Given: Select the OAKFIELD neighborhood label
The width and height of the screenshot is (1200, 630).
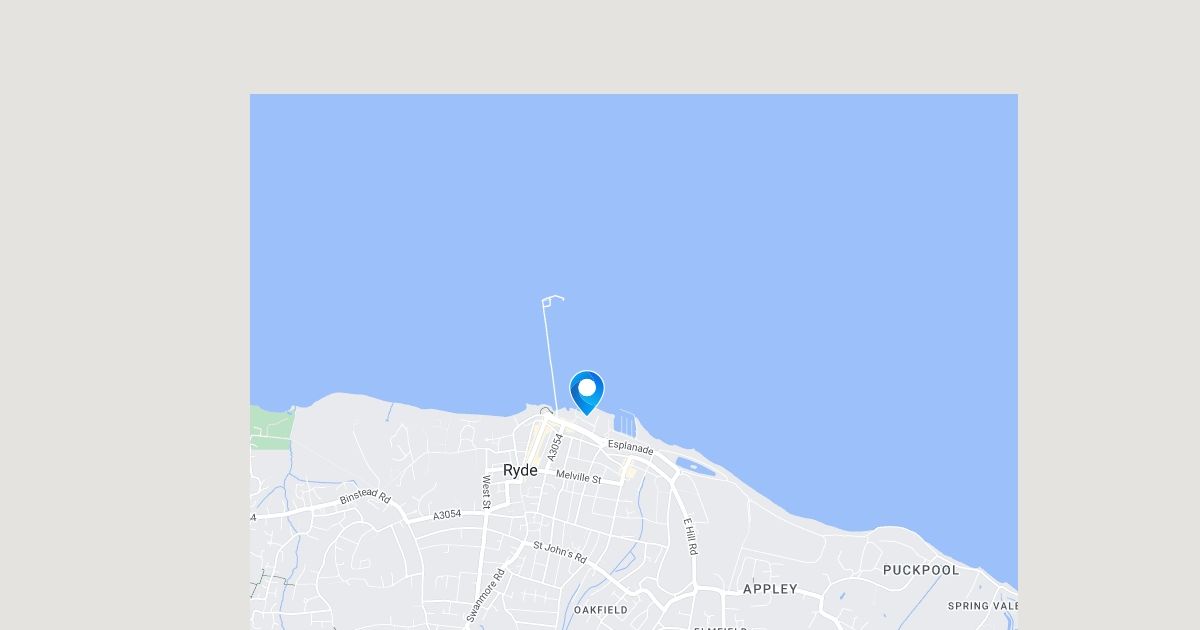Looking at the screenshot, I should (x=601, y=609).
